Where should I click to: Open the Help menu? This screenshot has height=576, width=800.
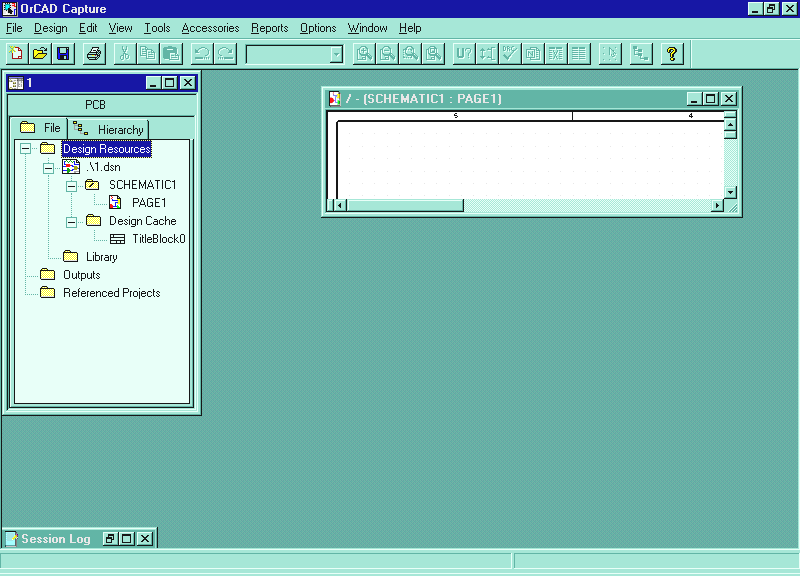point(410,28)
